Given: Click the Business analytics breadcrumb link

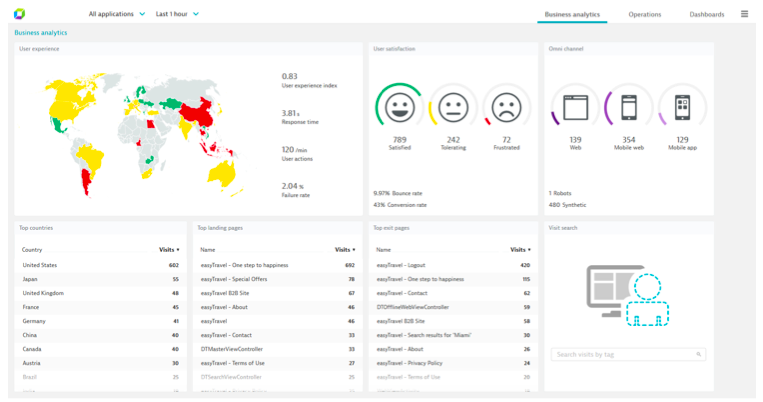Looking at the screenshot, I should pyautogui.click(x=41, y=33).
